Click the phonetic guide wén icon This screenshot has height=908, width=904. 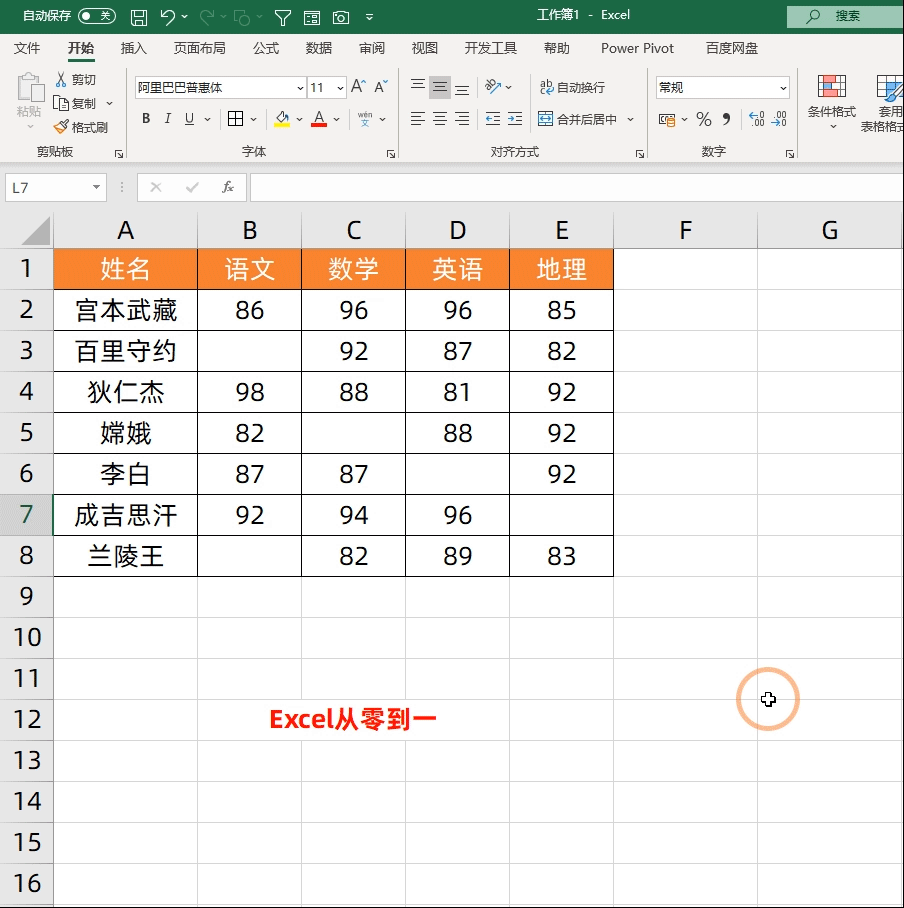pos(365,119)
